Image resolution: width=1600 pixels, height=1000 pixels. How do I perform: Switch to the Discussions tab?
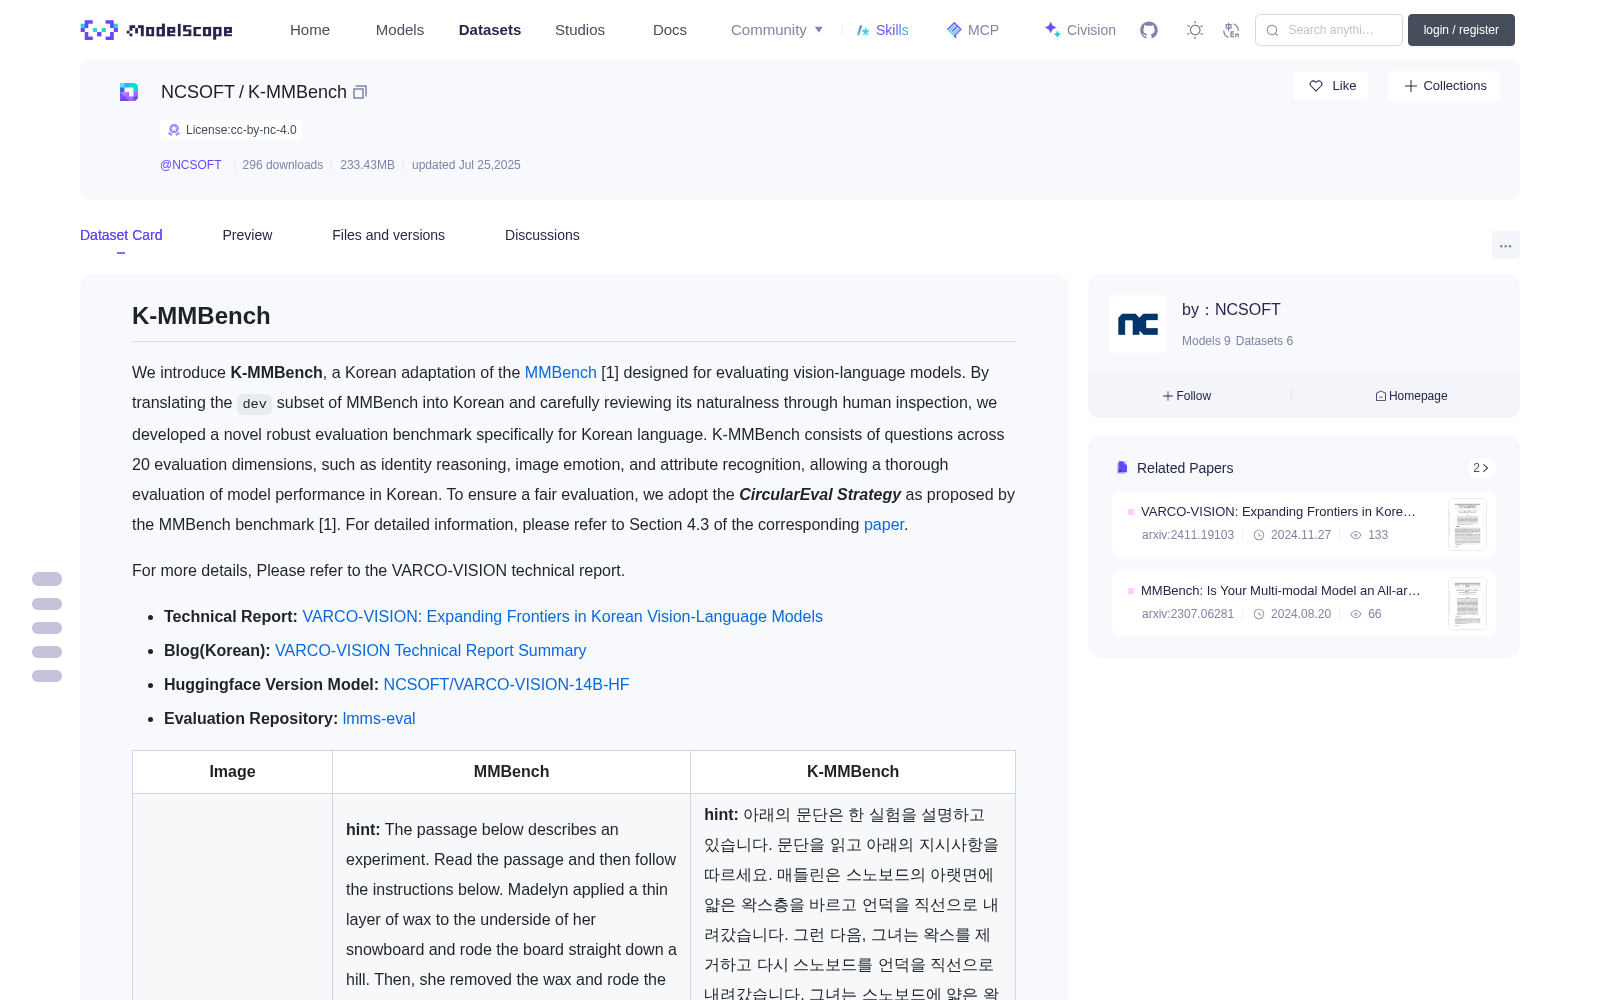click(x=542, y=235)
